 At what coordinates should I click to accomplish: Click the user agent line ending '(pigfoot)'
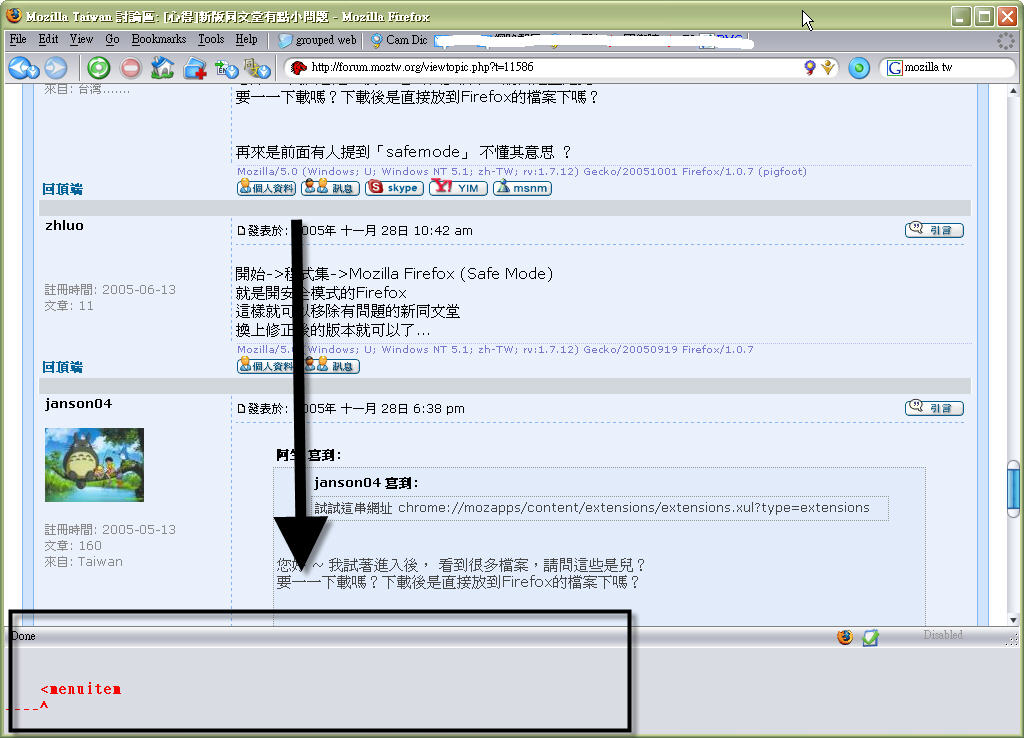(522, 172)
